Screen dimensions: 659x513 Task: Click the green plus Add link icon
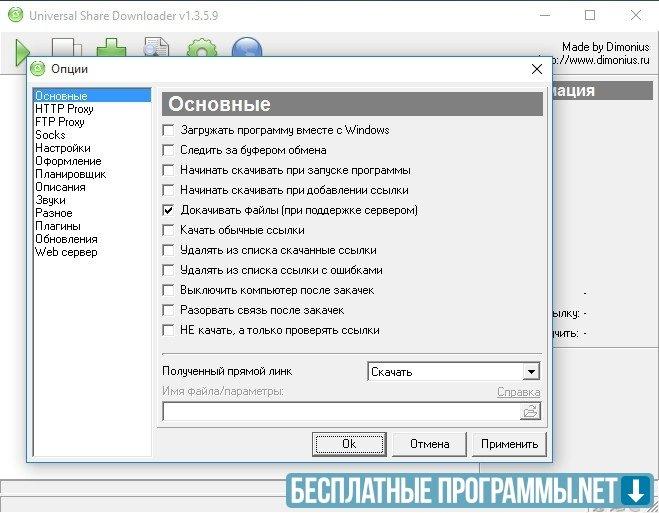111,47
